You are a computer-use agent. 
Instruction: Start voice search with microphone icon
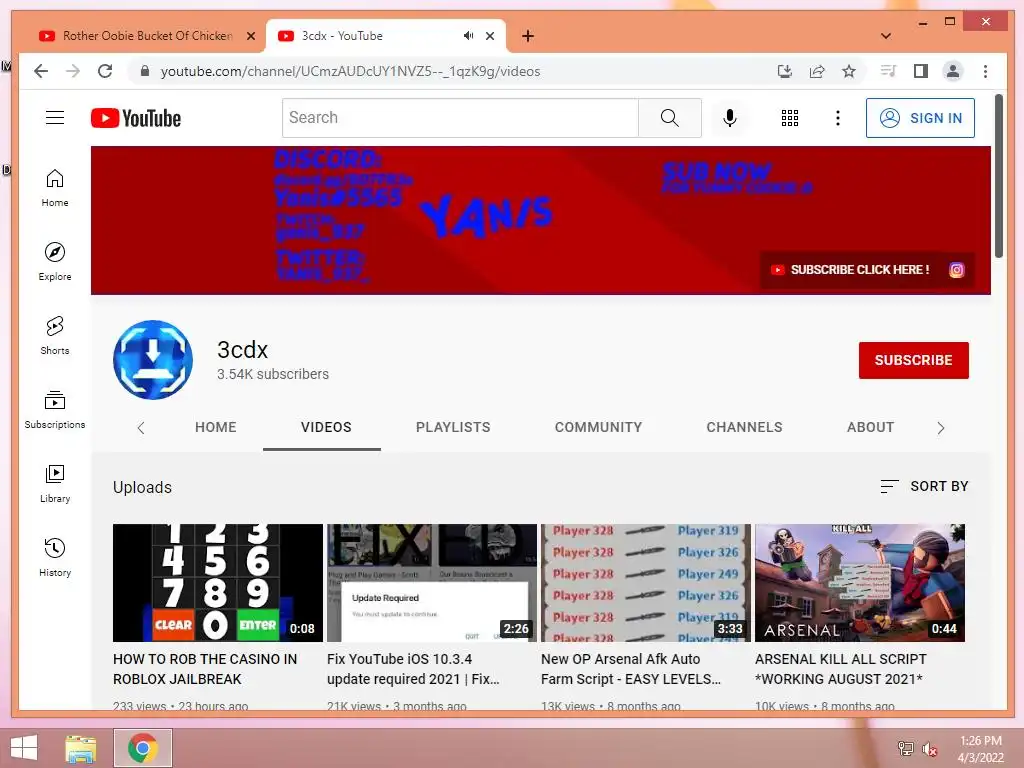tap(730, 118)
